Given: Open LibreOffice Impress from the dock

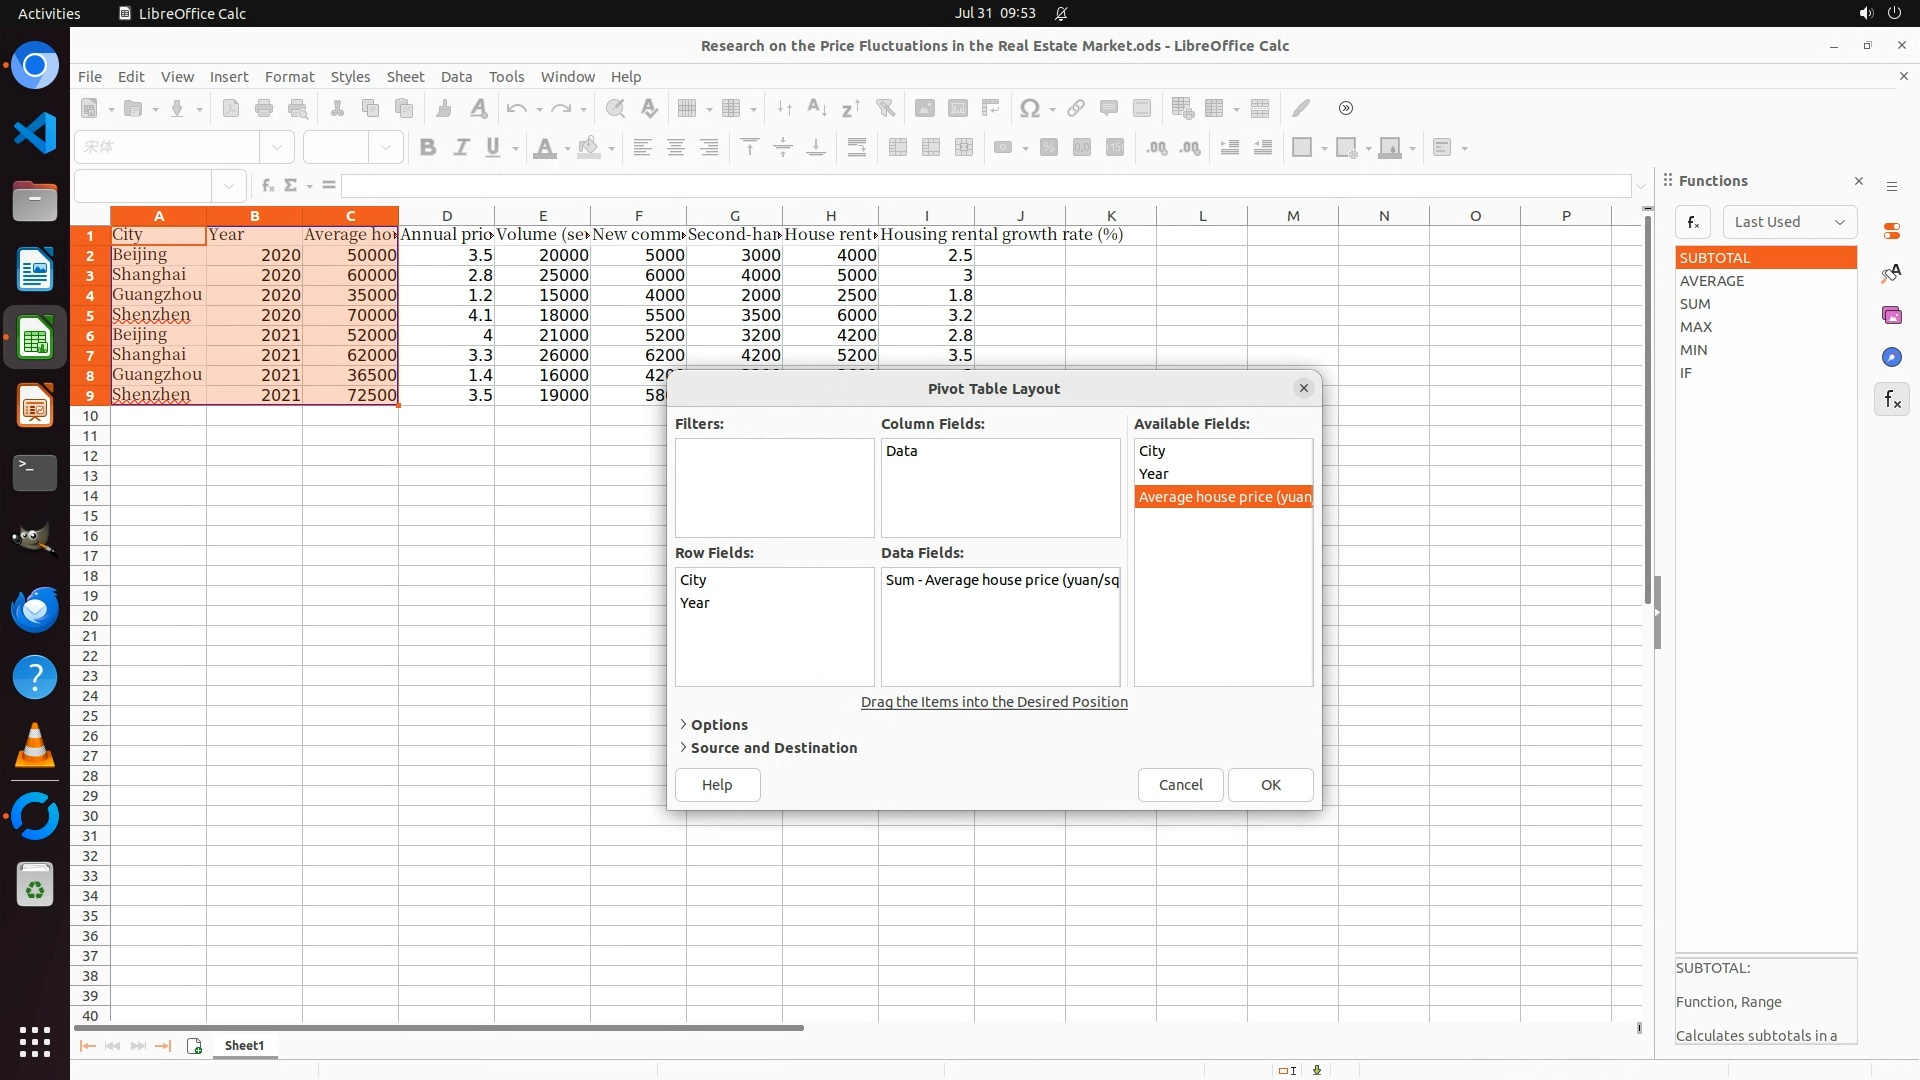Looking at the screenshot, I should coord(35,406).
